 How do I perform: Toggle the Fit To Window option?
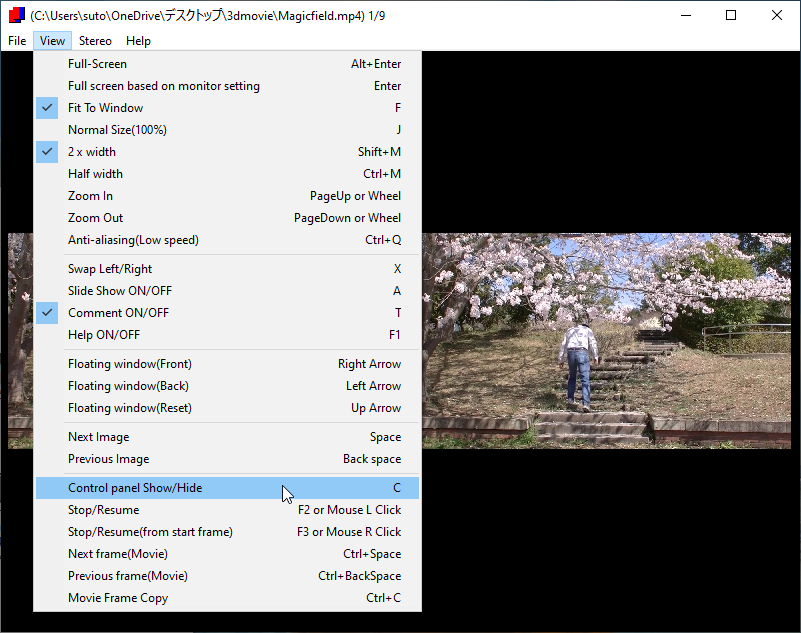point(227,108)
